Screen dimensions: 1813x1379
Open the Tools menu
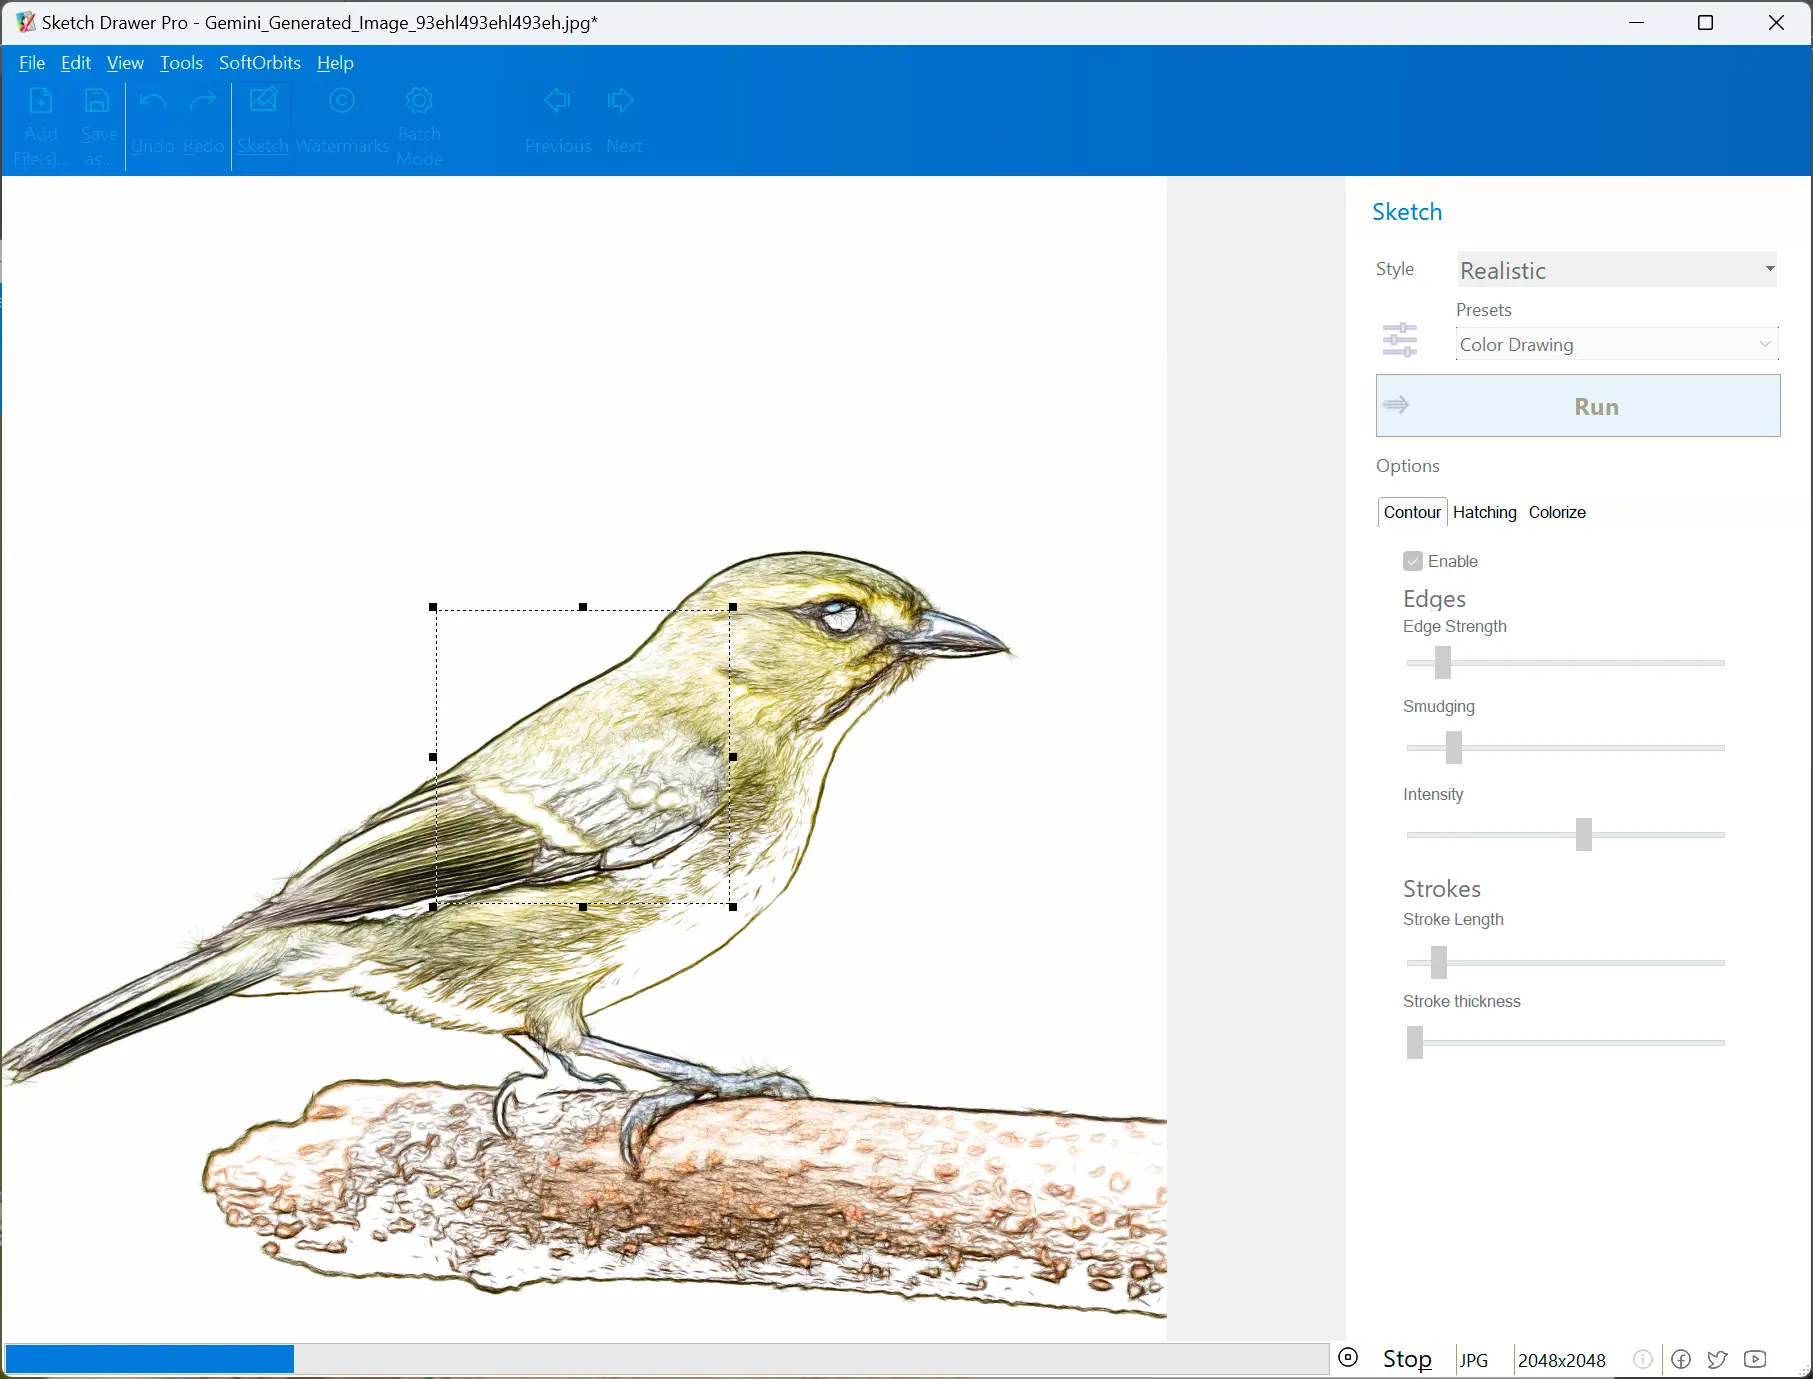point(181,63)
